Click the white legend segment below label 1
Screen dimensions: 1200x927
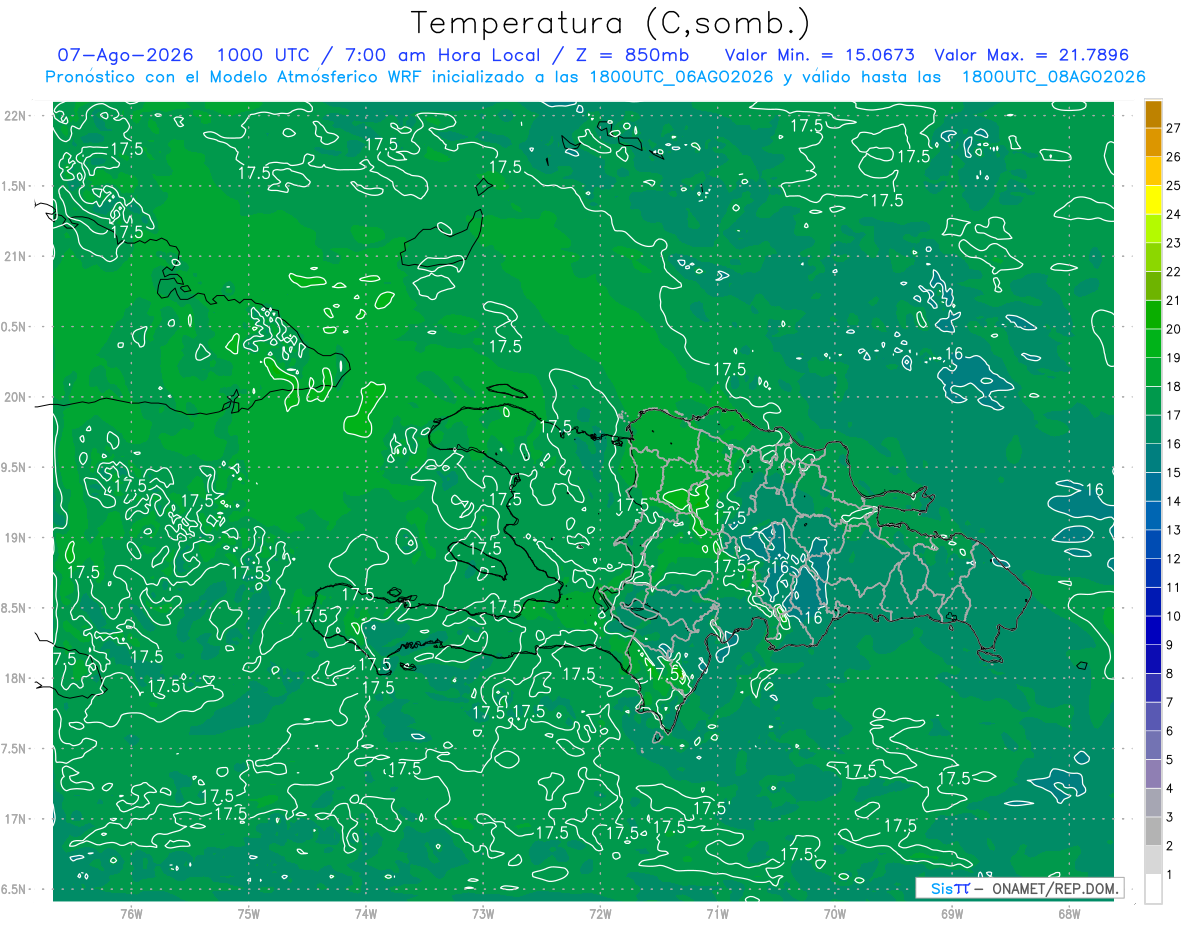1153,889
